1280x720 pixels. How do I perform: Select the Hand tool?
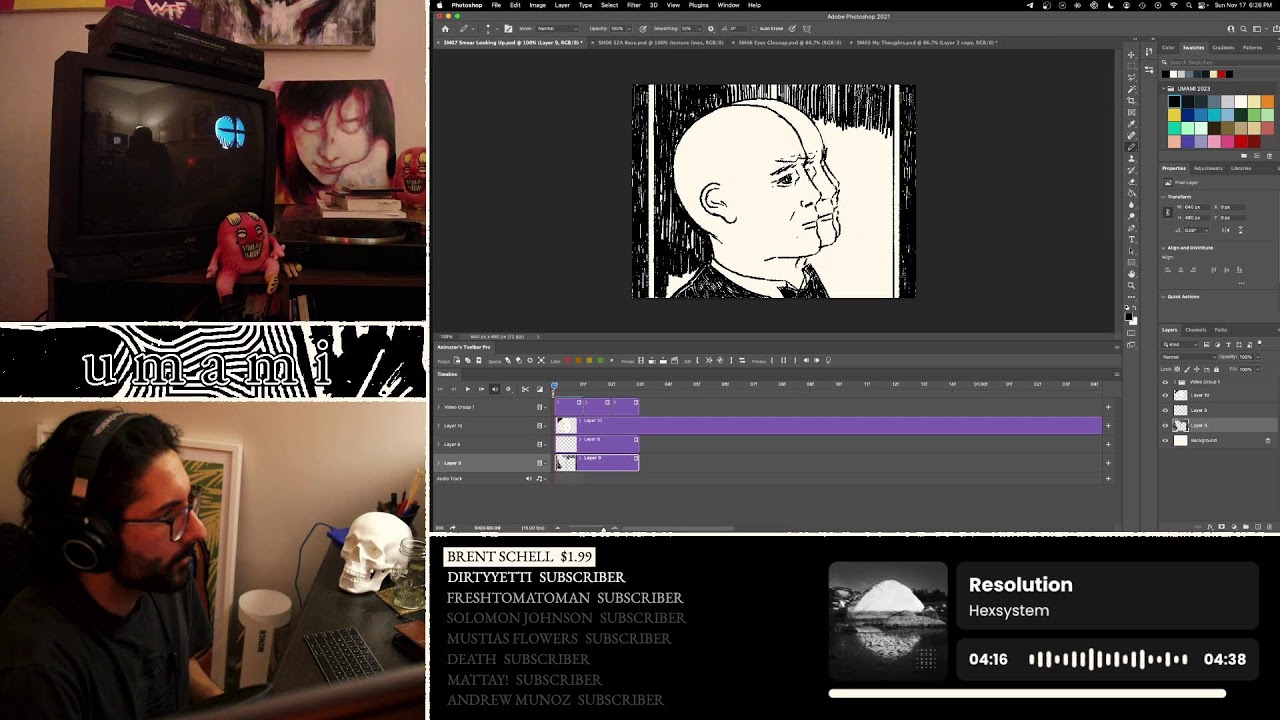point(1131,274)
